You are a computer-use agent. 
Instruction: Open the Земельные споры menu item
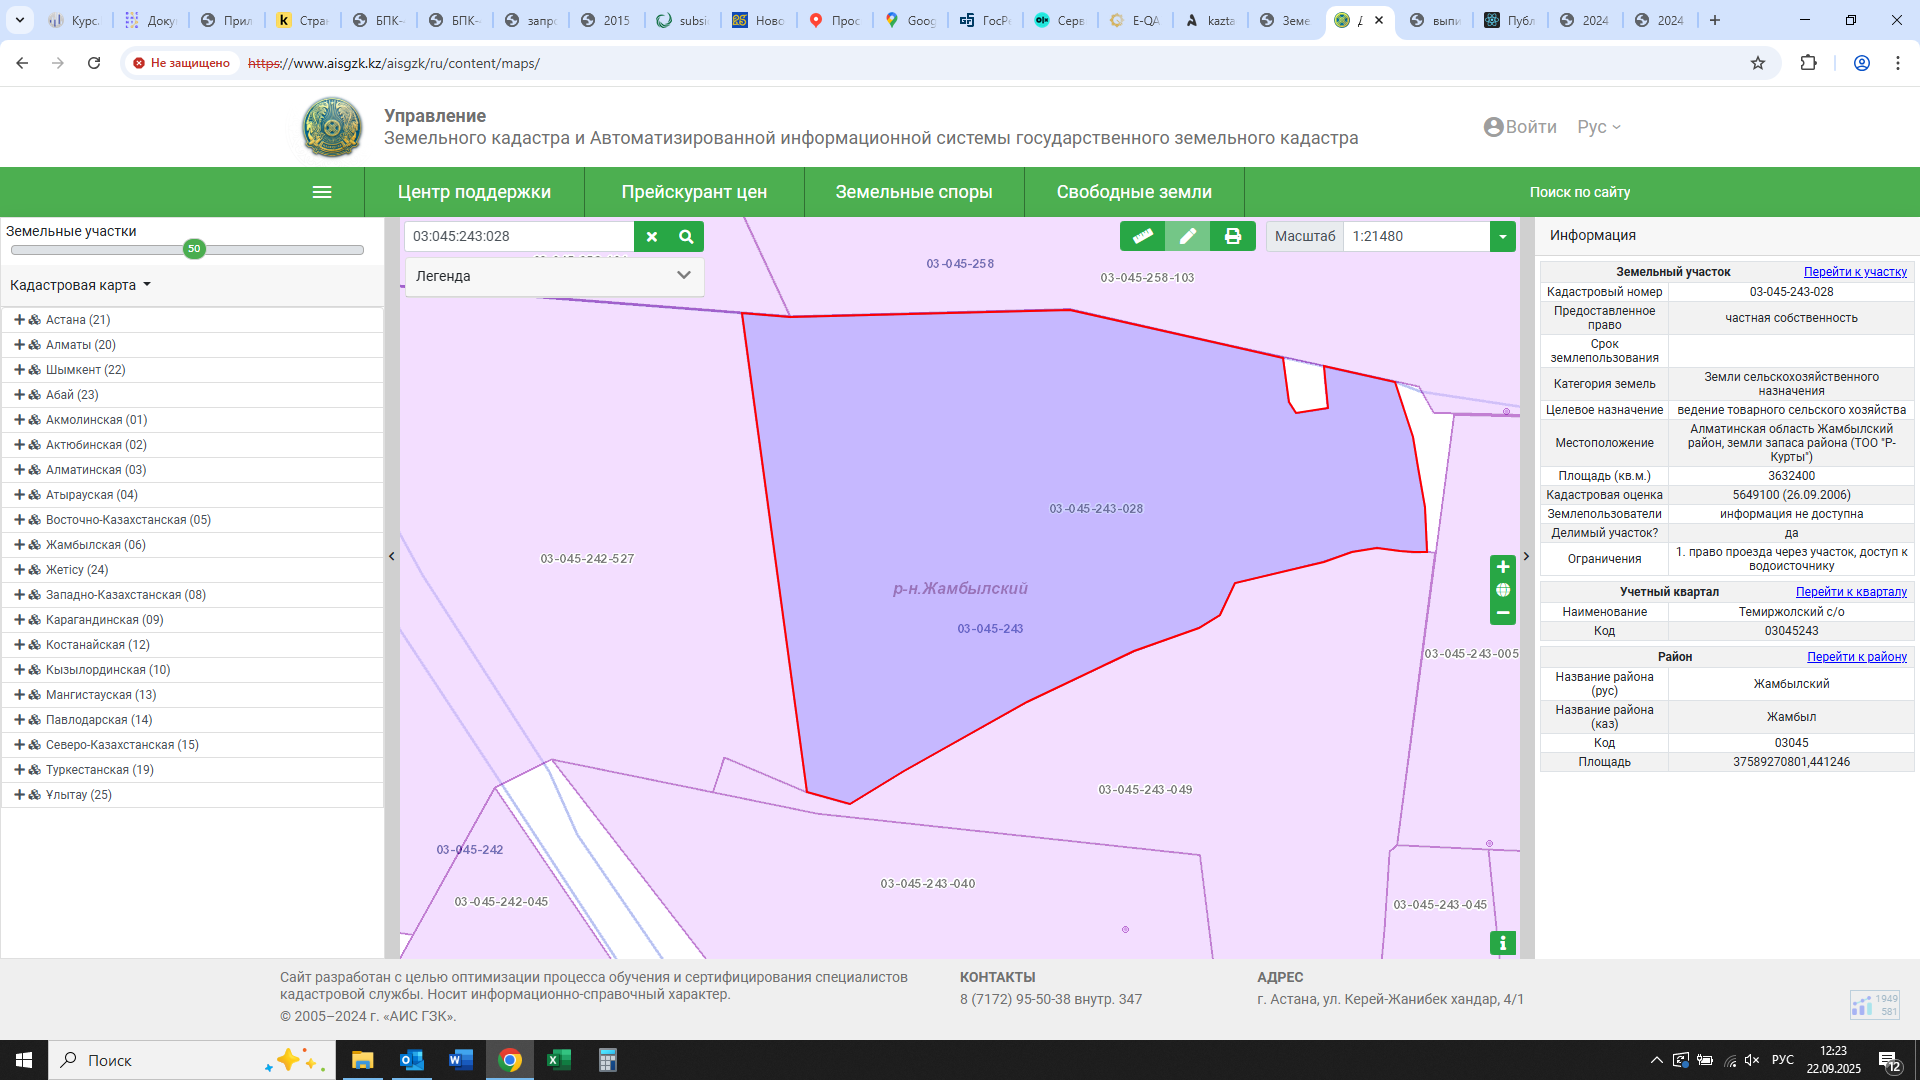click(914, 192)
